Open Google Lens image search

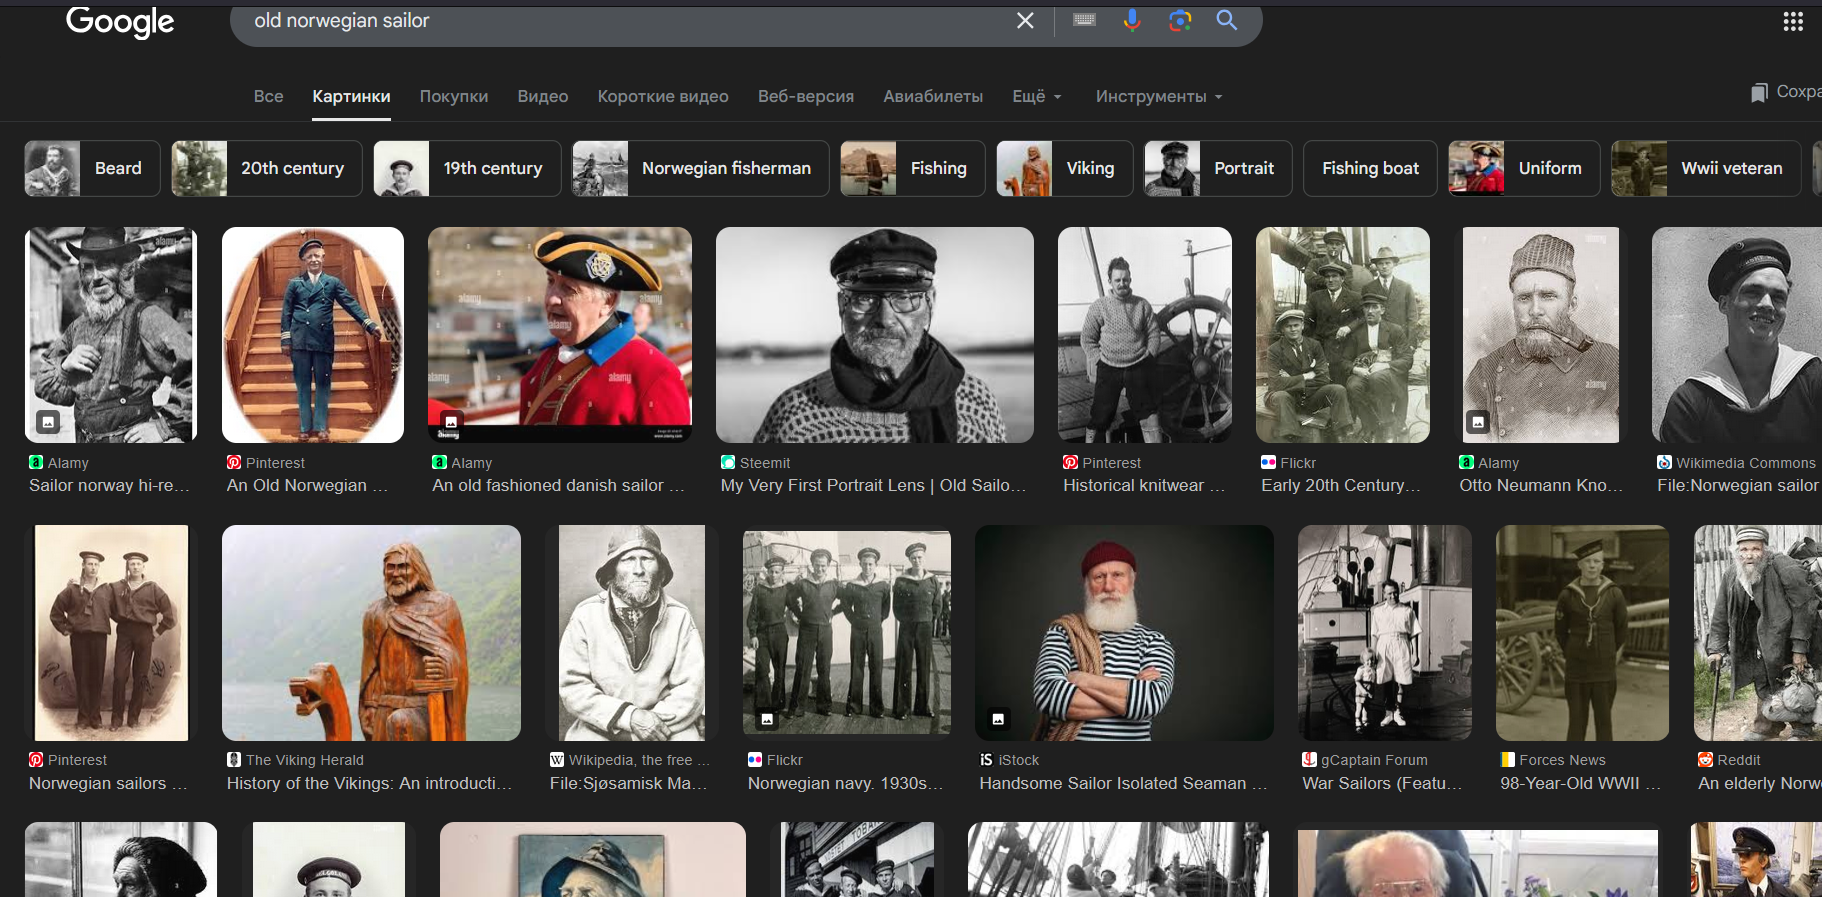pos(1180,21)
